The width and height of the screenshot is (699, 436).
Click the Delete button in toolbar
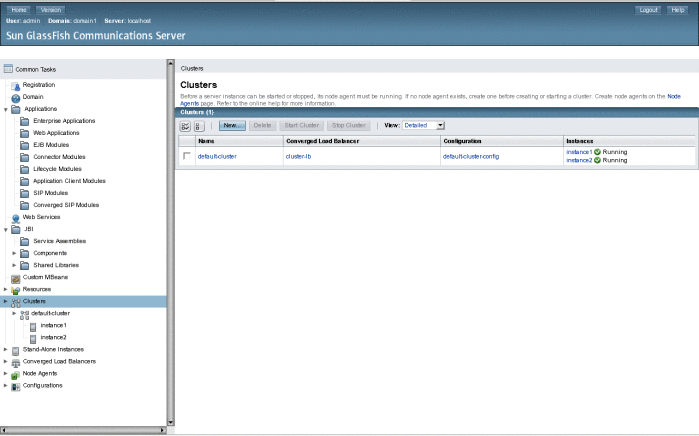point(263,126)
